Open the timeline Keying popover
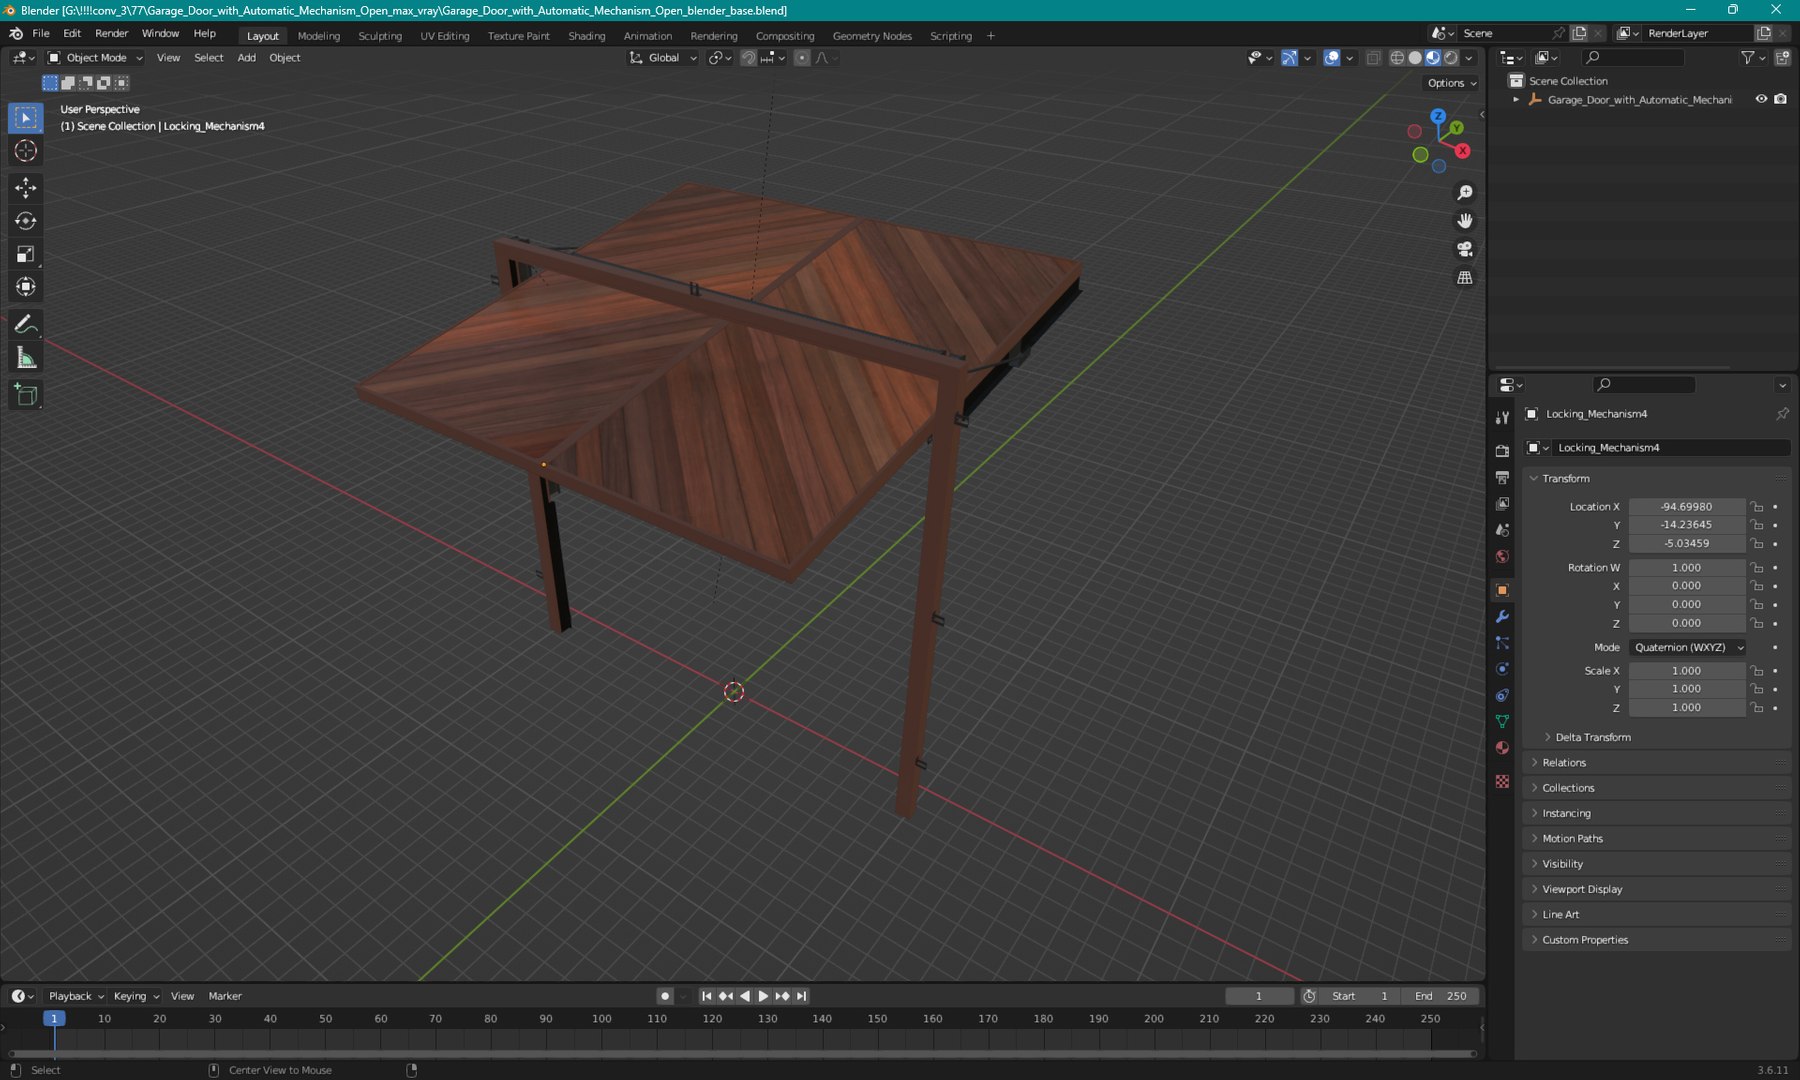Viewport: 1800px width, 1080px height. (x=136, y=996)
